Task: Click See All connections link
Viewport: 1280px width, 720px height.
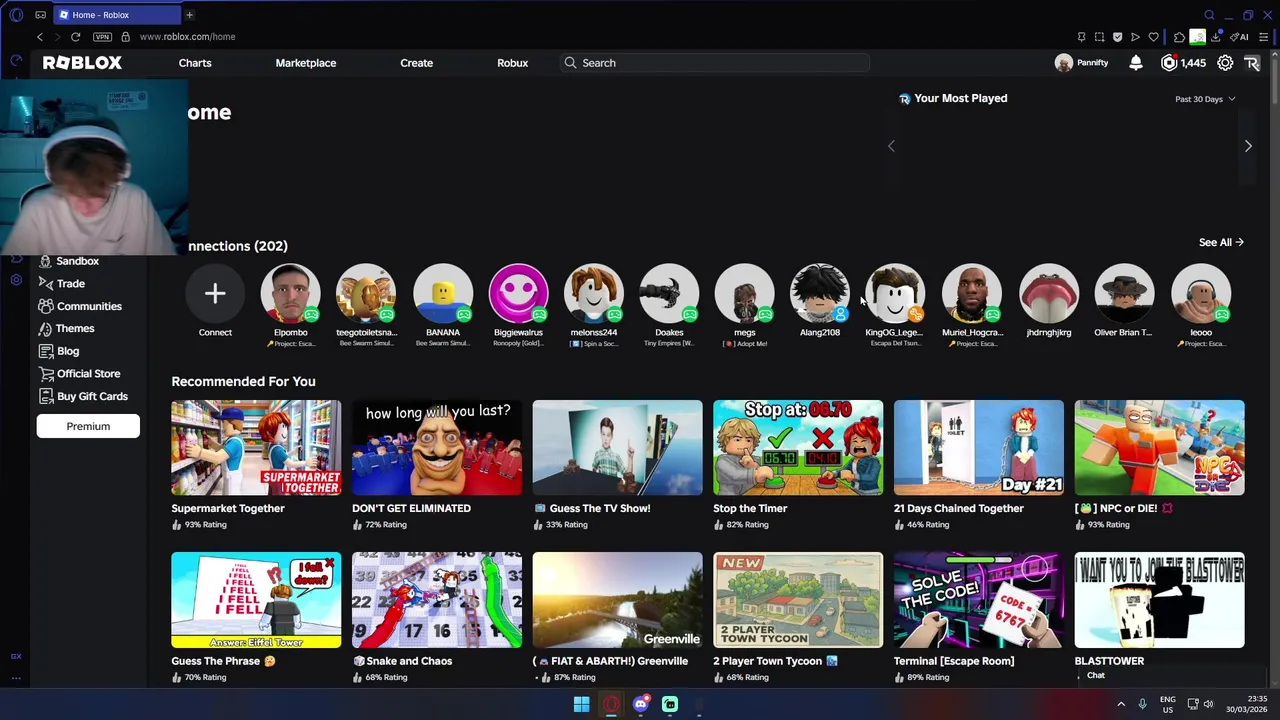Action: 1221,242
